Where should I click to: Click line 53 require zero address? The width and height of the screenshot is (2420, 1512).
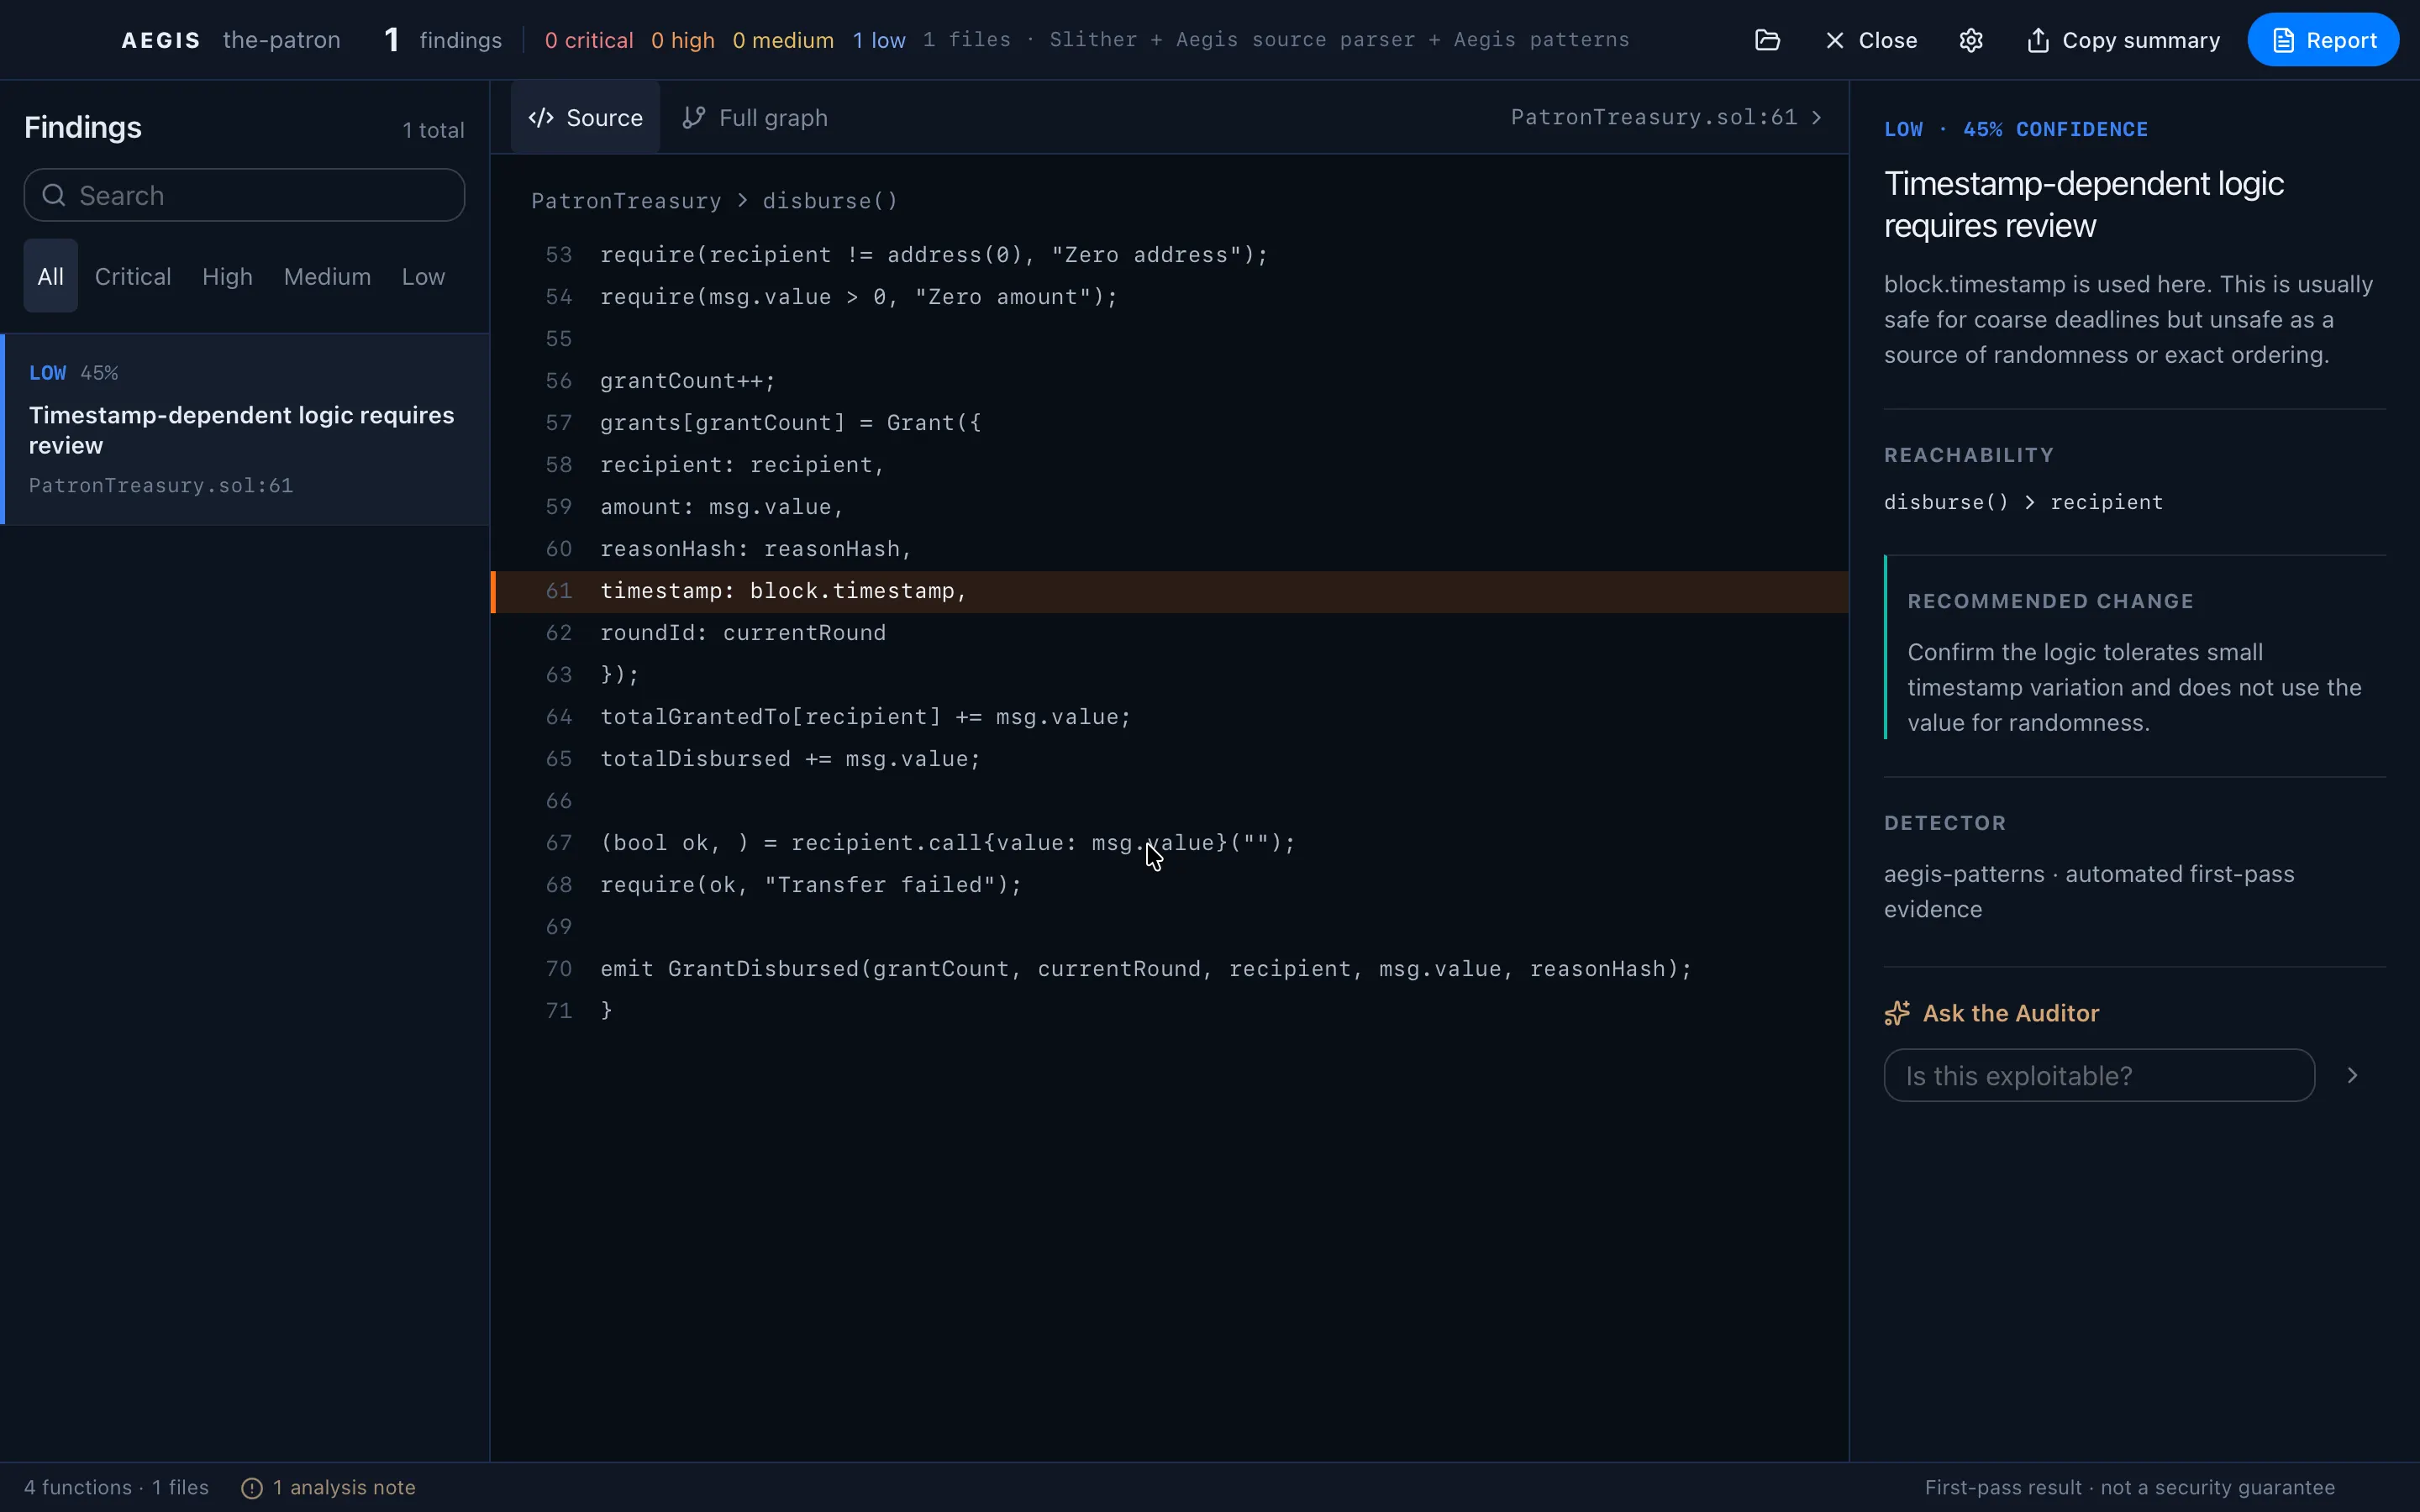(x=934, y=255)
